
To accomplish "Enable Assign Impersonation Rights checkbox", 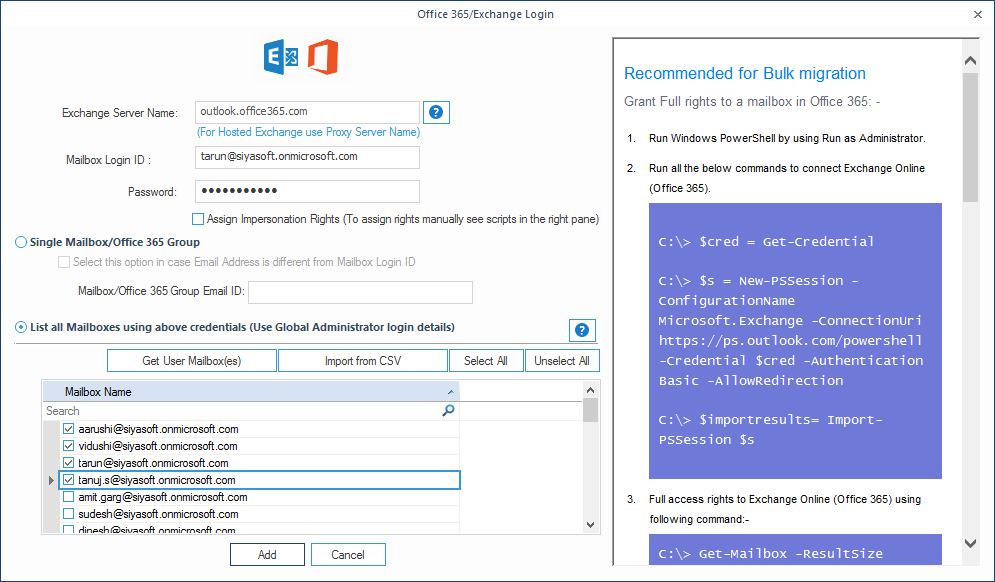I will coord(198,219).
